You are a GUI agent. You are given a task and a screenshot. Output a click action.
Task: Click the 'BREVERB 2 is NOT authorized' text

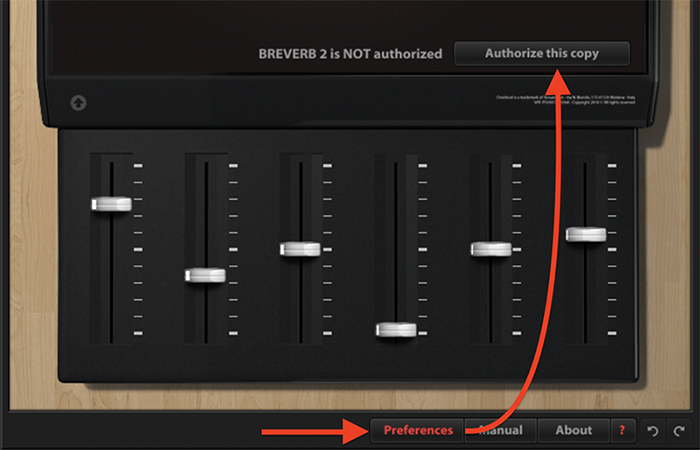[350, 54]
